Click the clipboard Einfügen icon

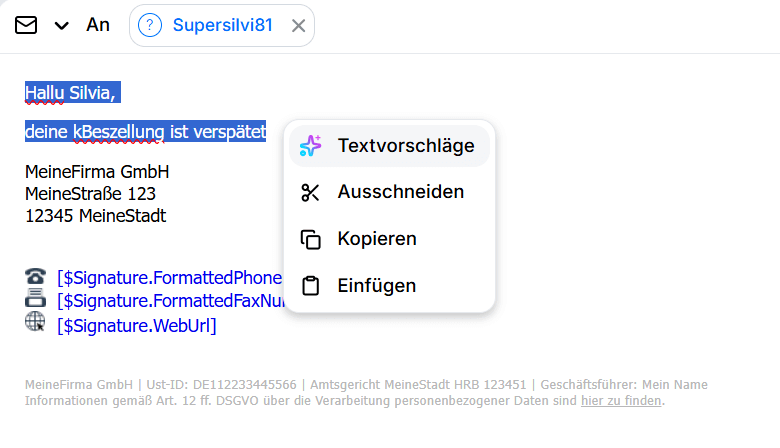pos(311,286)
